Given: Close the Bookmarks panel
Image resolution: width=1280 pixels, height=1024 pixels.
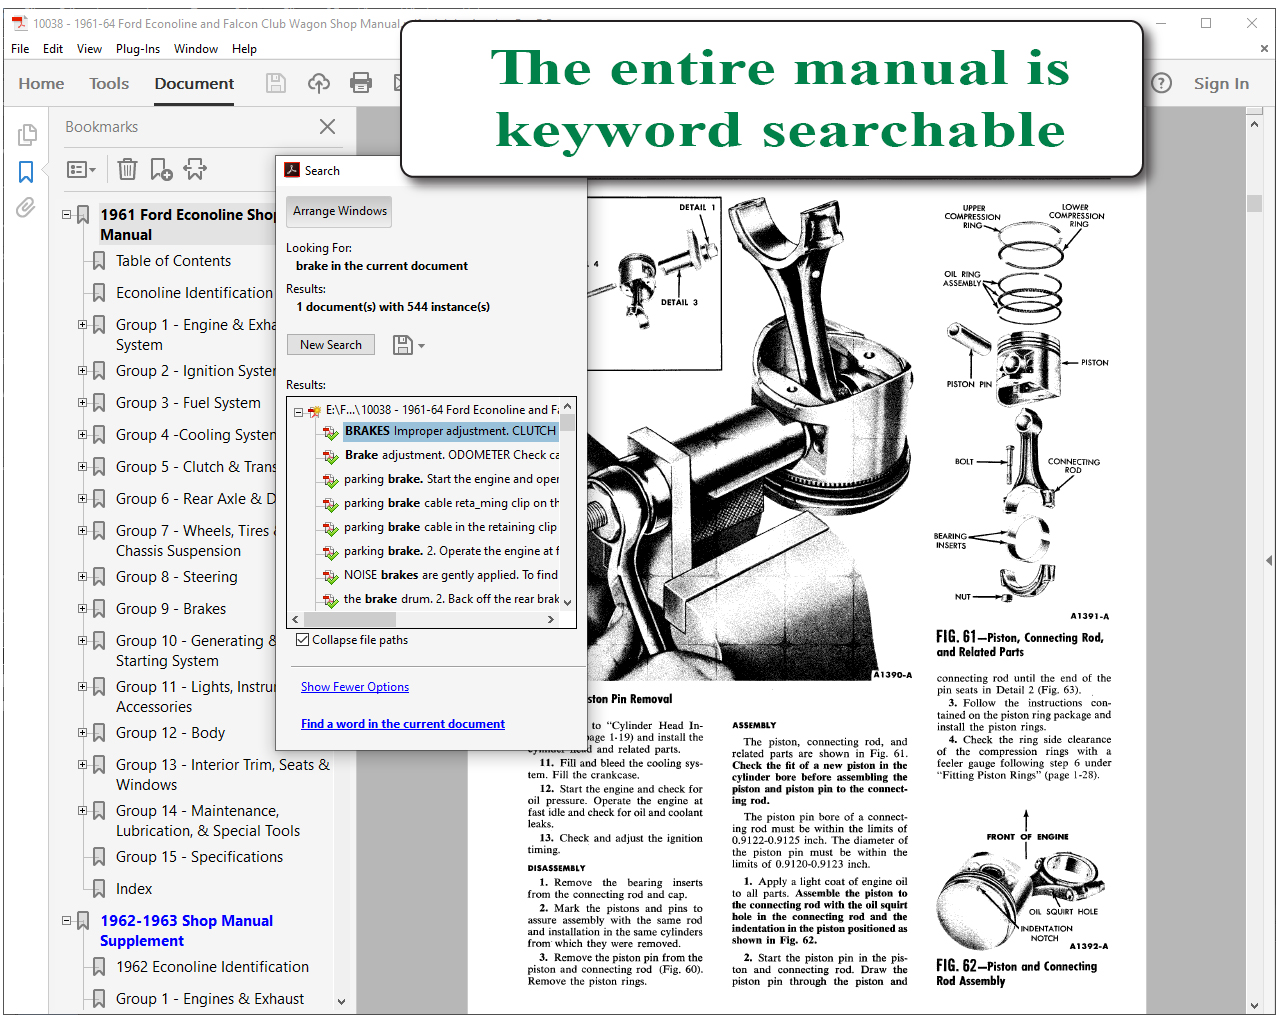Looking at the screenshot, I should 327,127.
